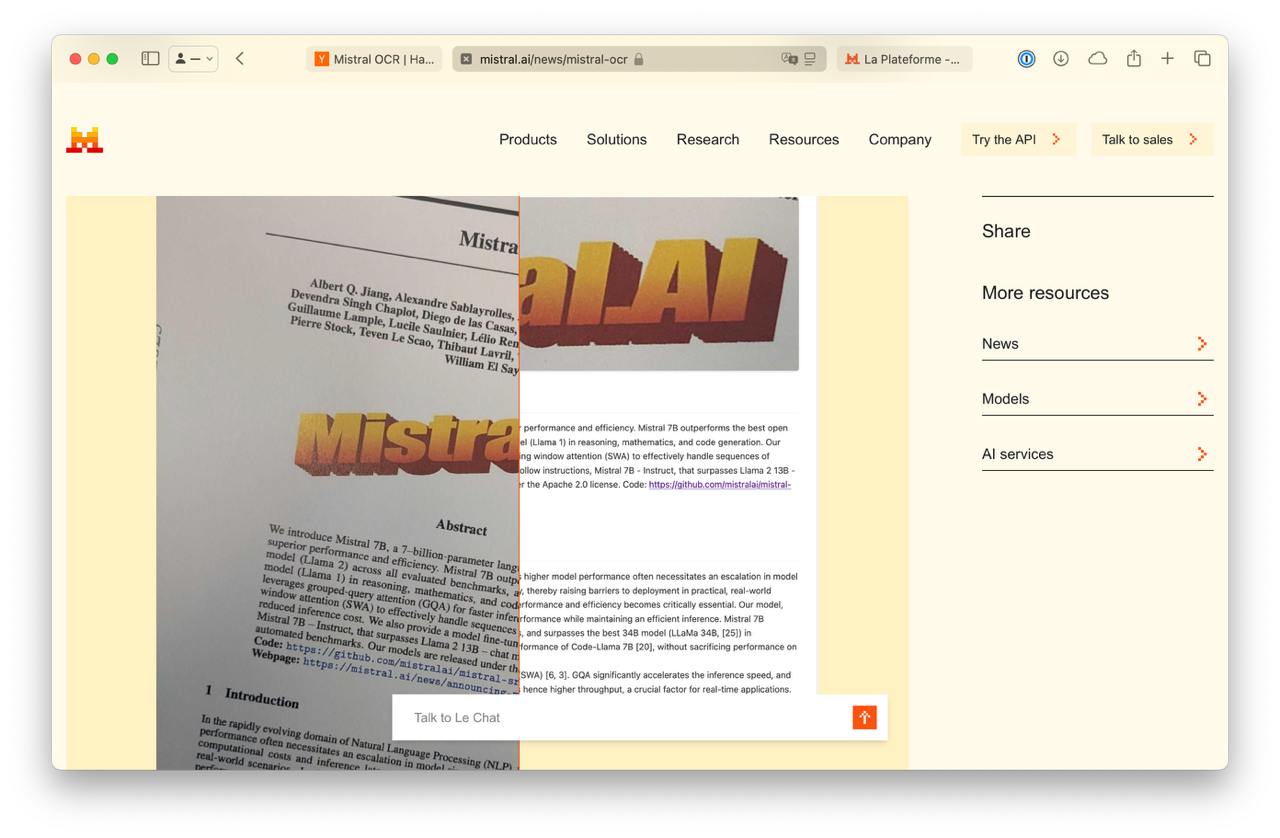Click the arrow next to AI services
Viewport: 1280px width, 838px height.
[1202, 454]
